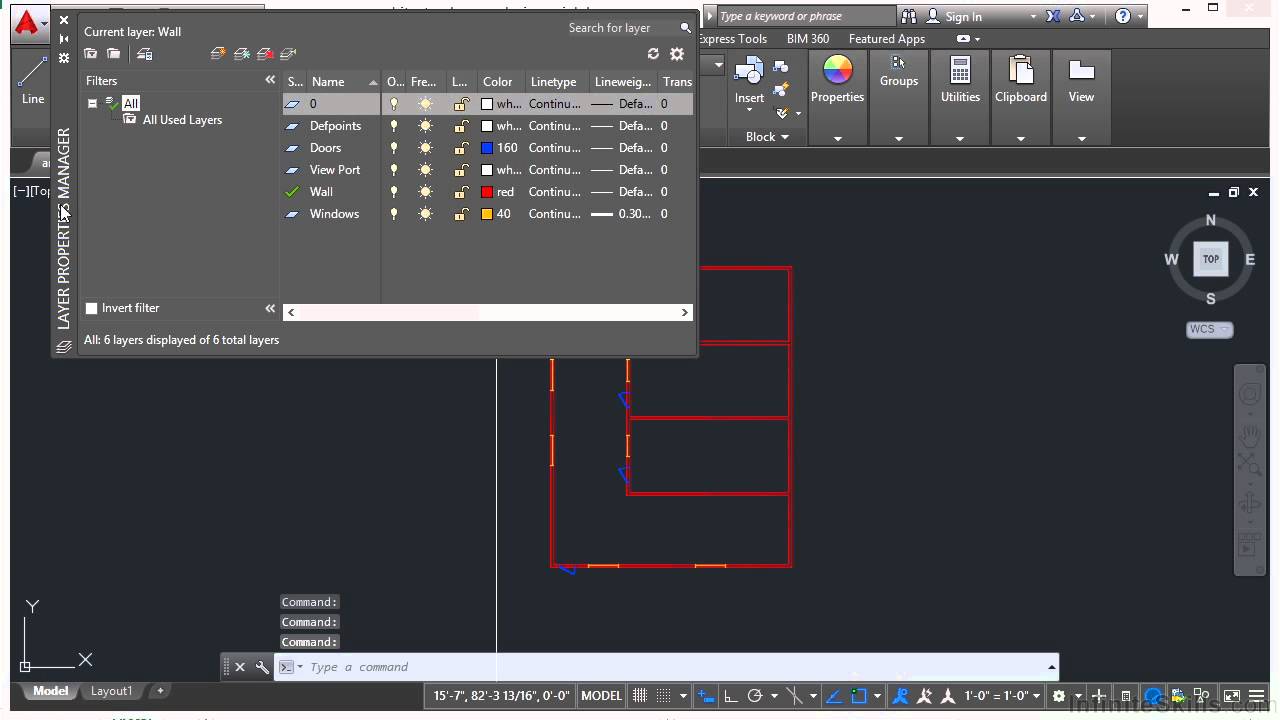The image size is (1280, 720).
Task: Open the Express Tools ribbon tab
Action: (x=733, y=39)
